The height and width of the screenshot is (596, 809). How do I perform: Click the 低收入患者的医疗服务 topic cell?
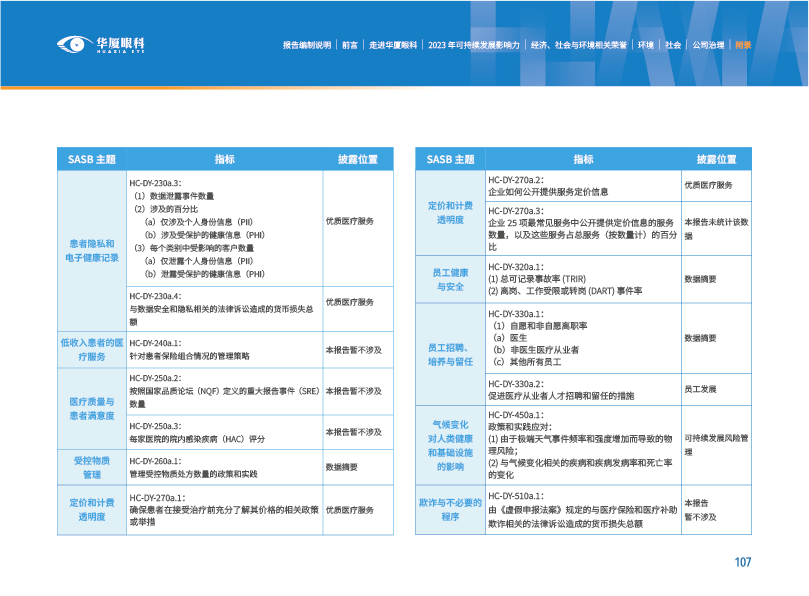coord(92,349)
